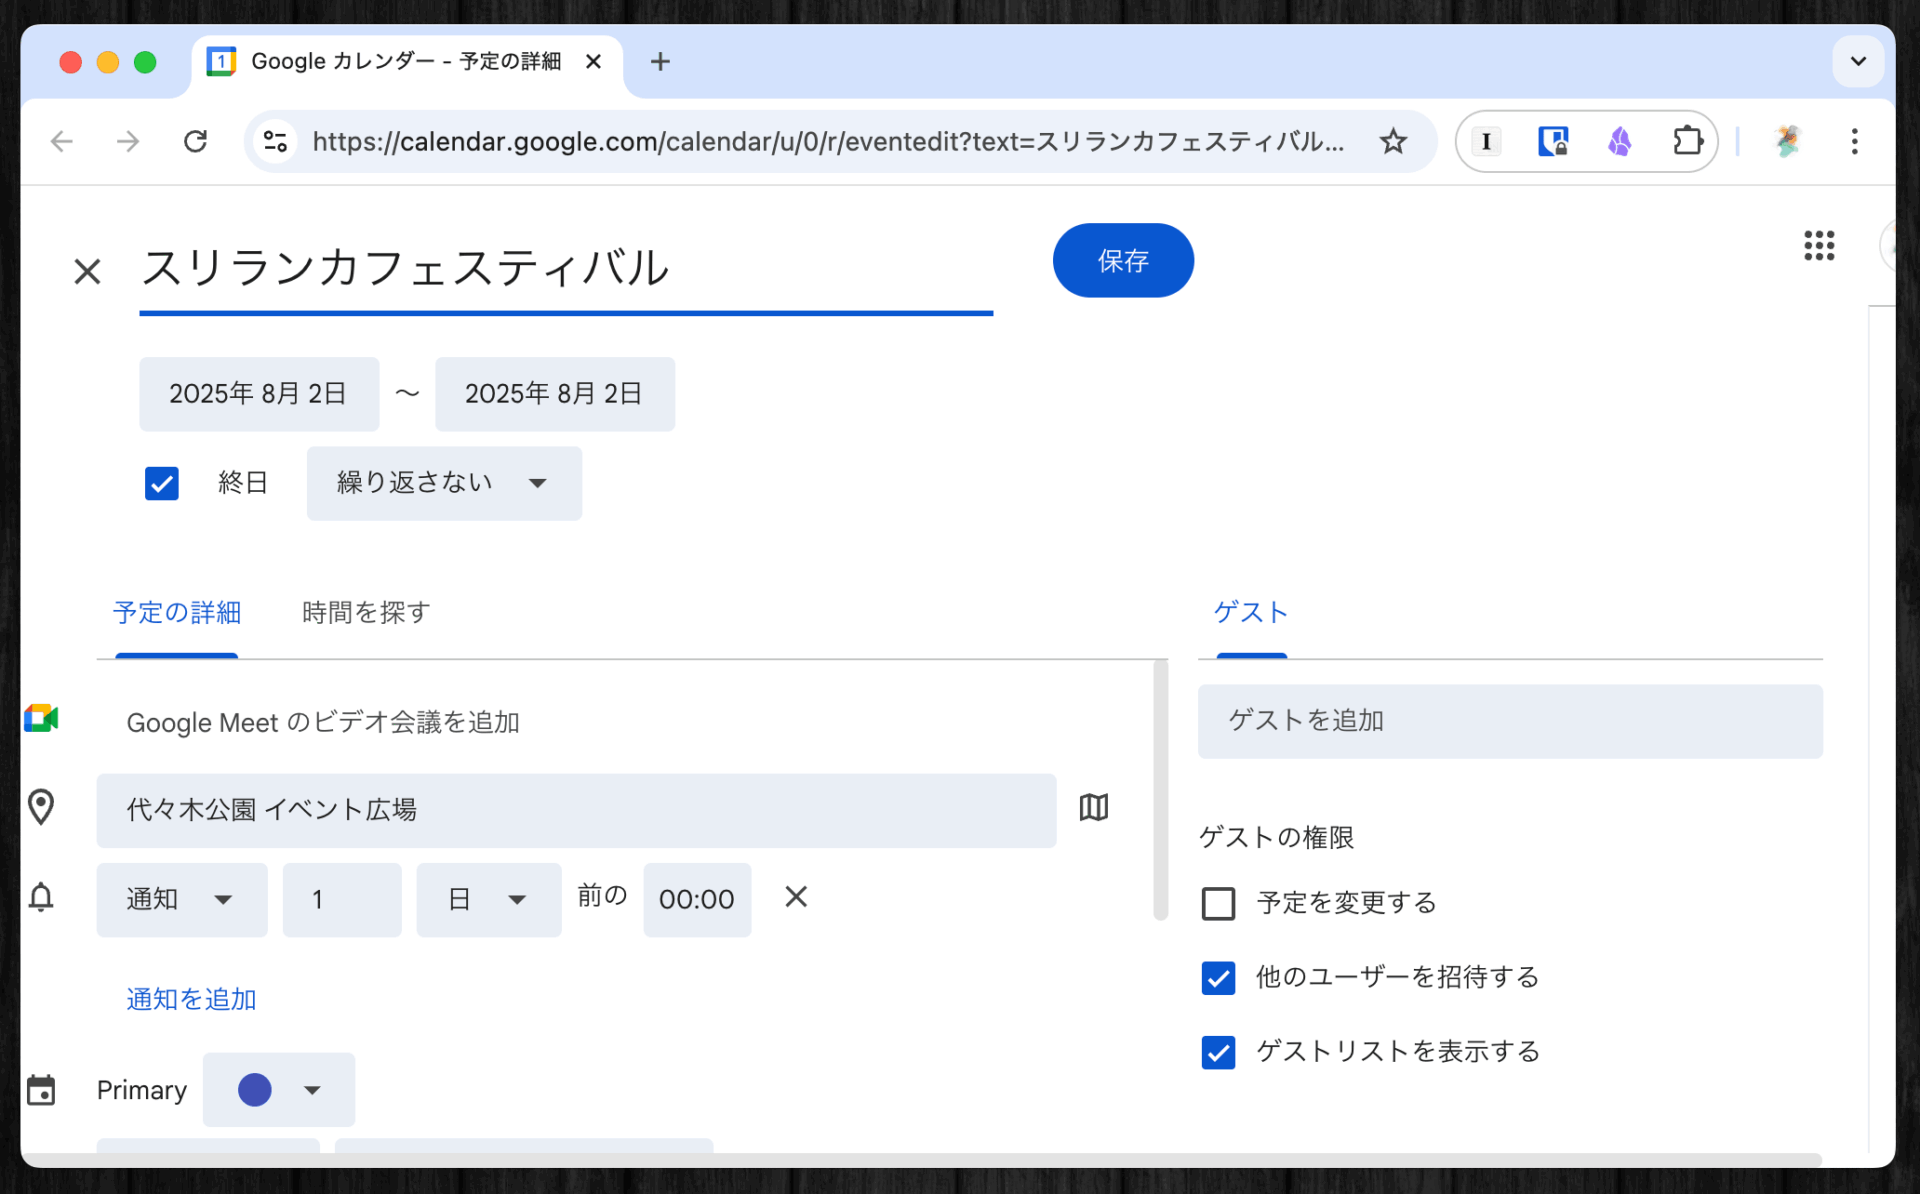Expand the 繰り返さない repeat dropdown
Viewport: 1920px width, 1194px height.
click(x=443, y=483)
